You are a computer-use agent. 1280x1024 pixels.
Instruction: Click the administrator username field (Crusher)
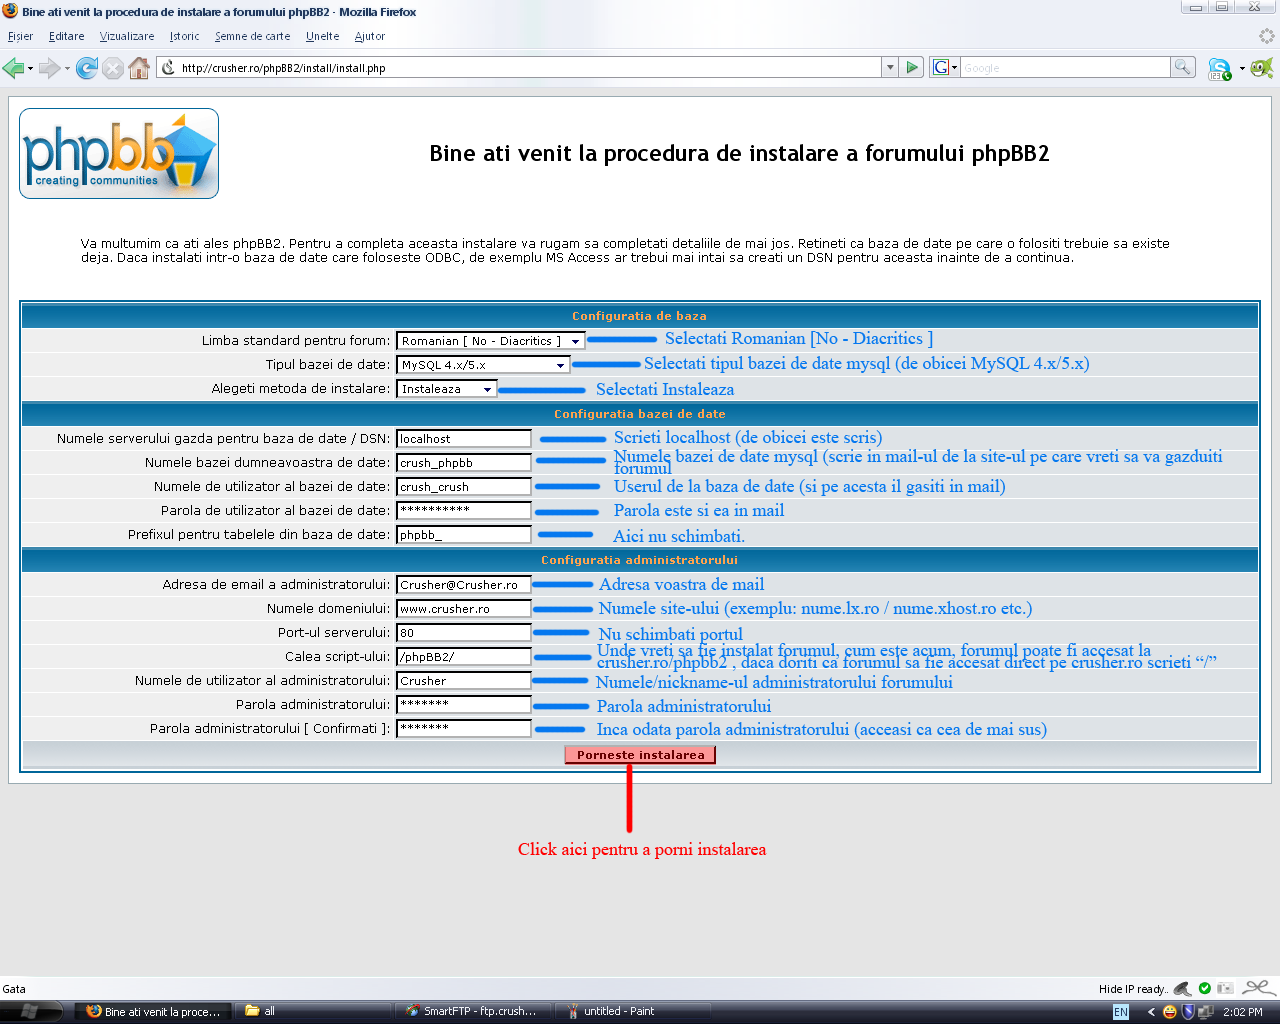click(x=464, y=680)
